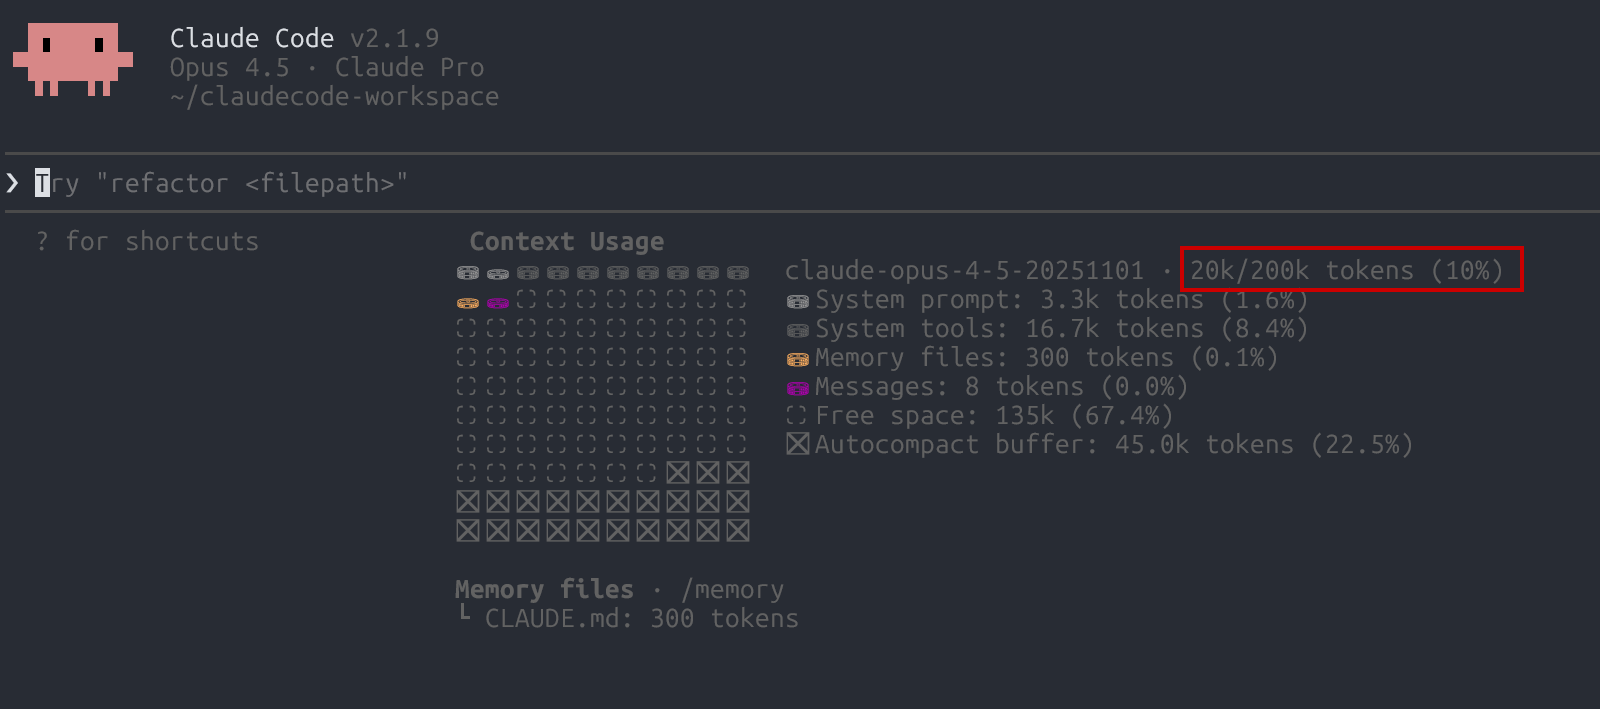The width and height of the screenshot is (1600, 709).
Task: Click the pink Claude Code mascot logo
Action: click(72, 59)
